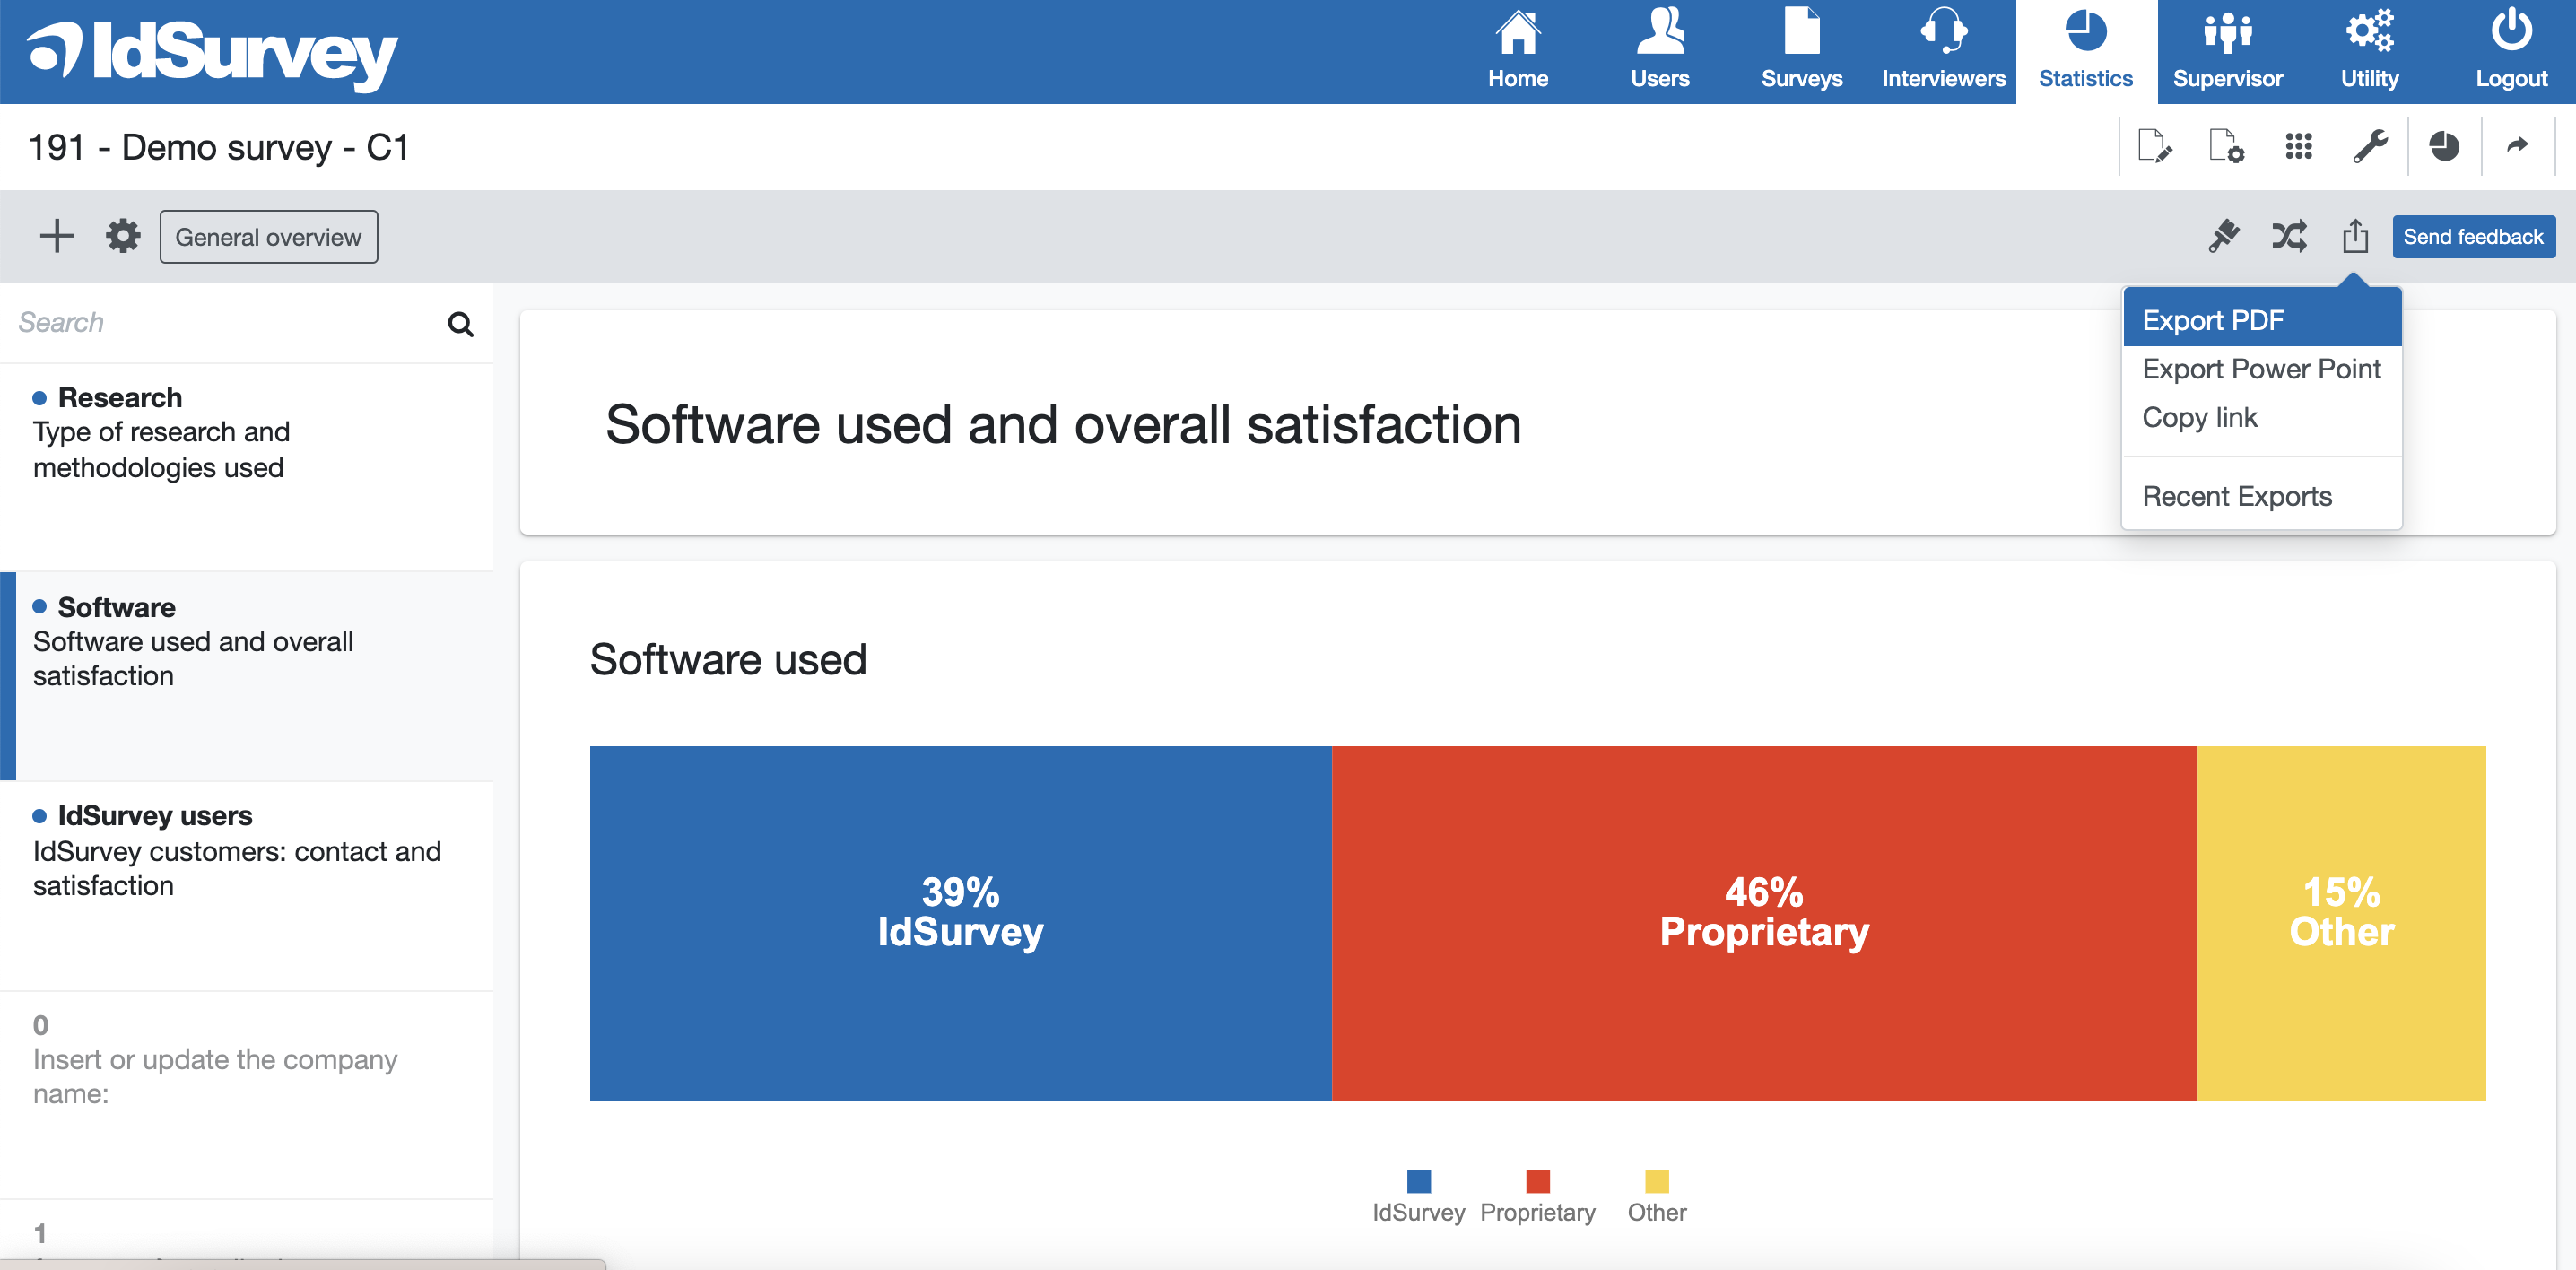
Task: Click the edit questionnaire page-pencil icon
Action: coord(2154,146)
